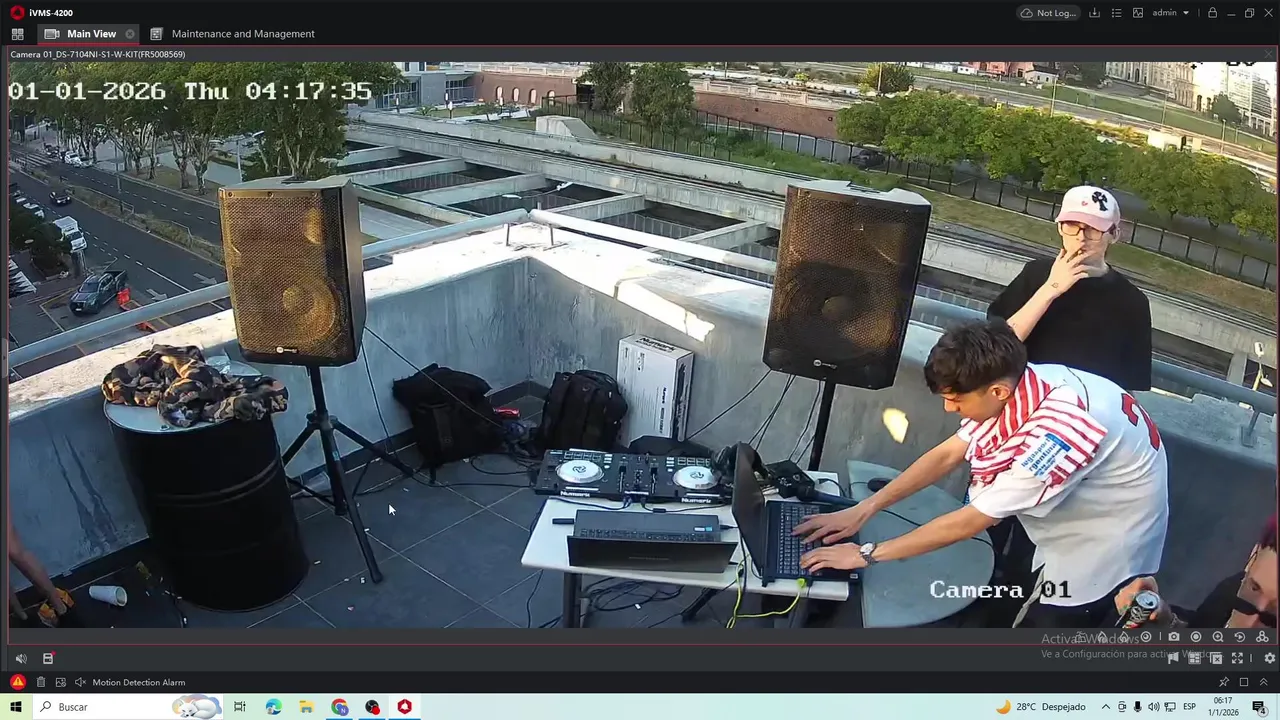Show hidden system tray icons chevron
This screenshot has height=720, width=1280.
click(x=1106, y=707)
